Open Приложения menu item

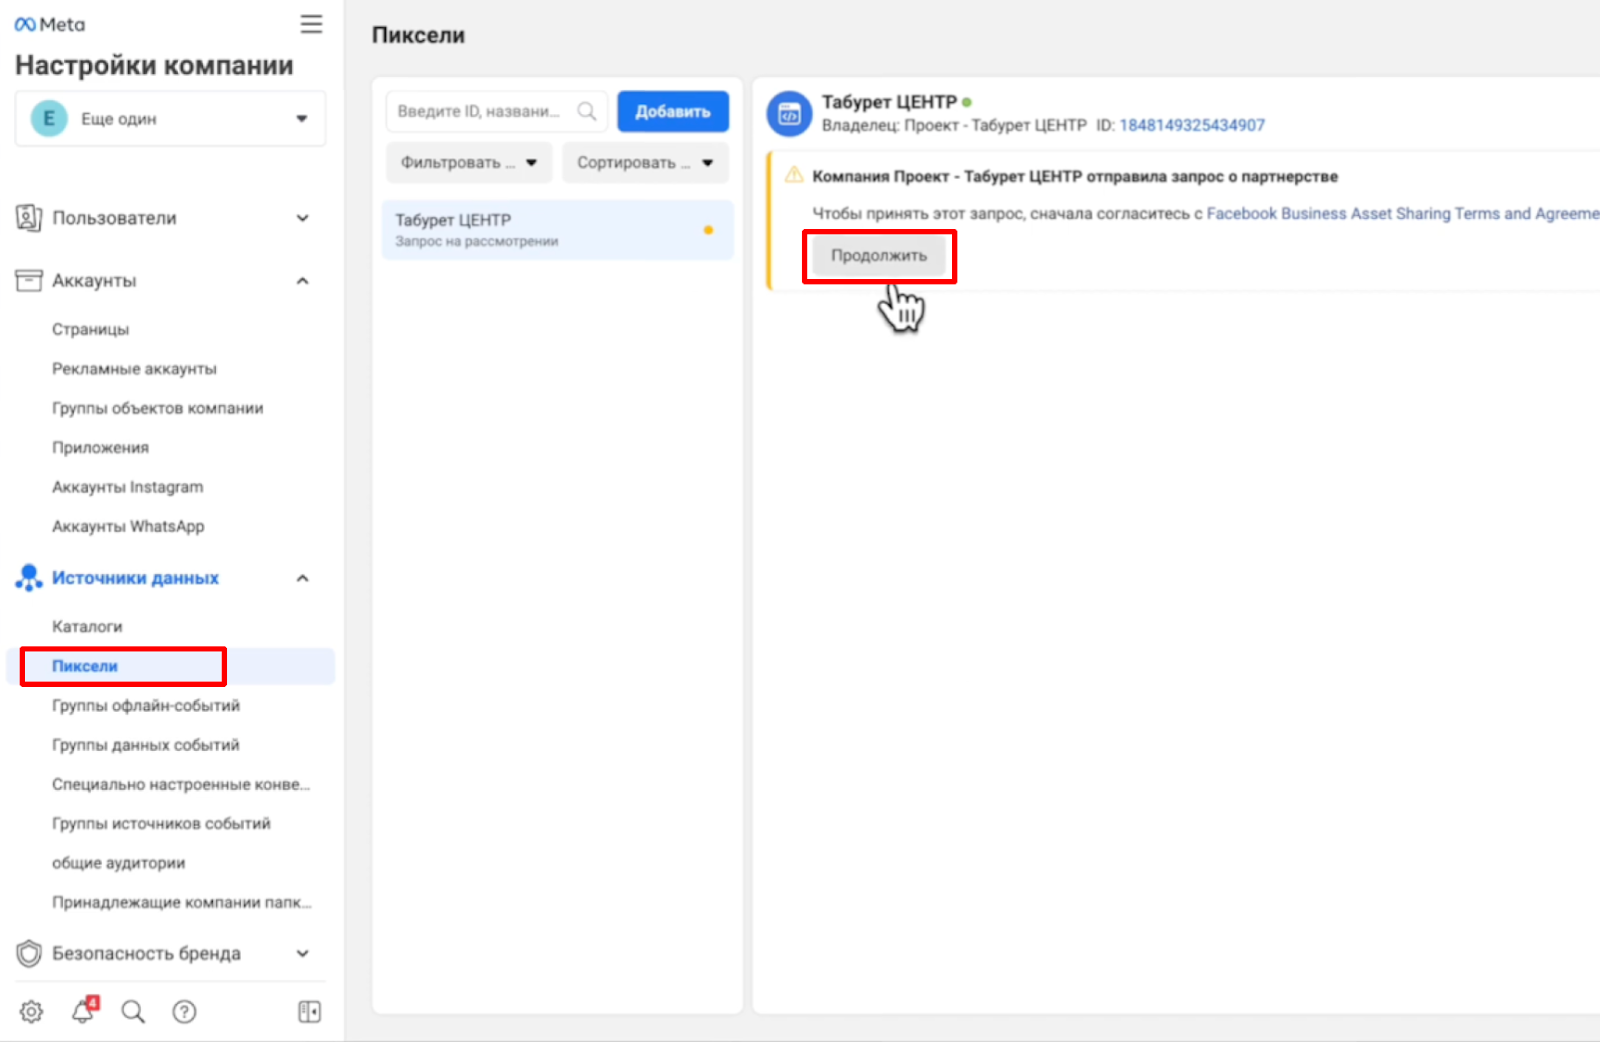point(100,448)
